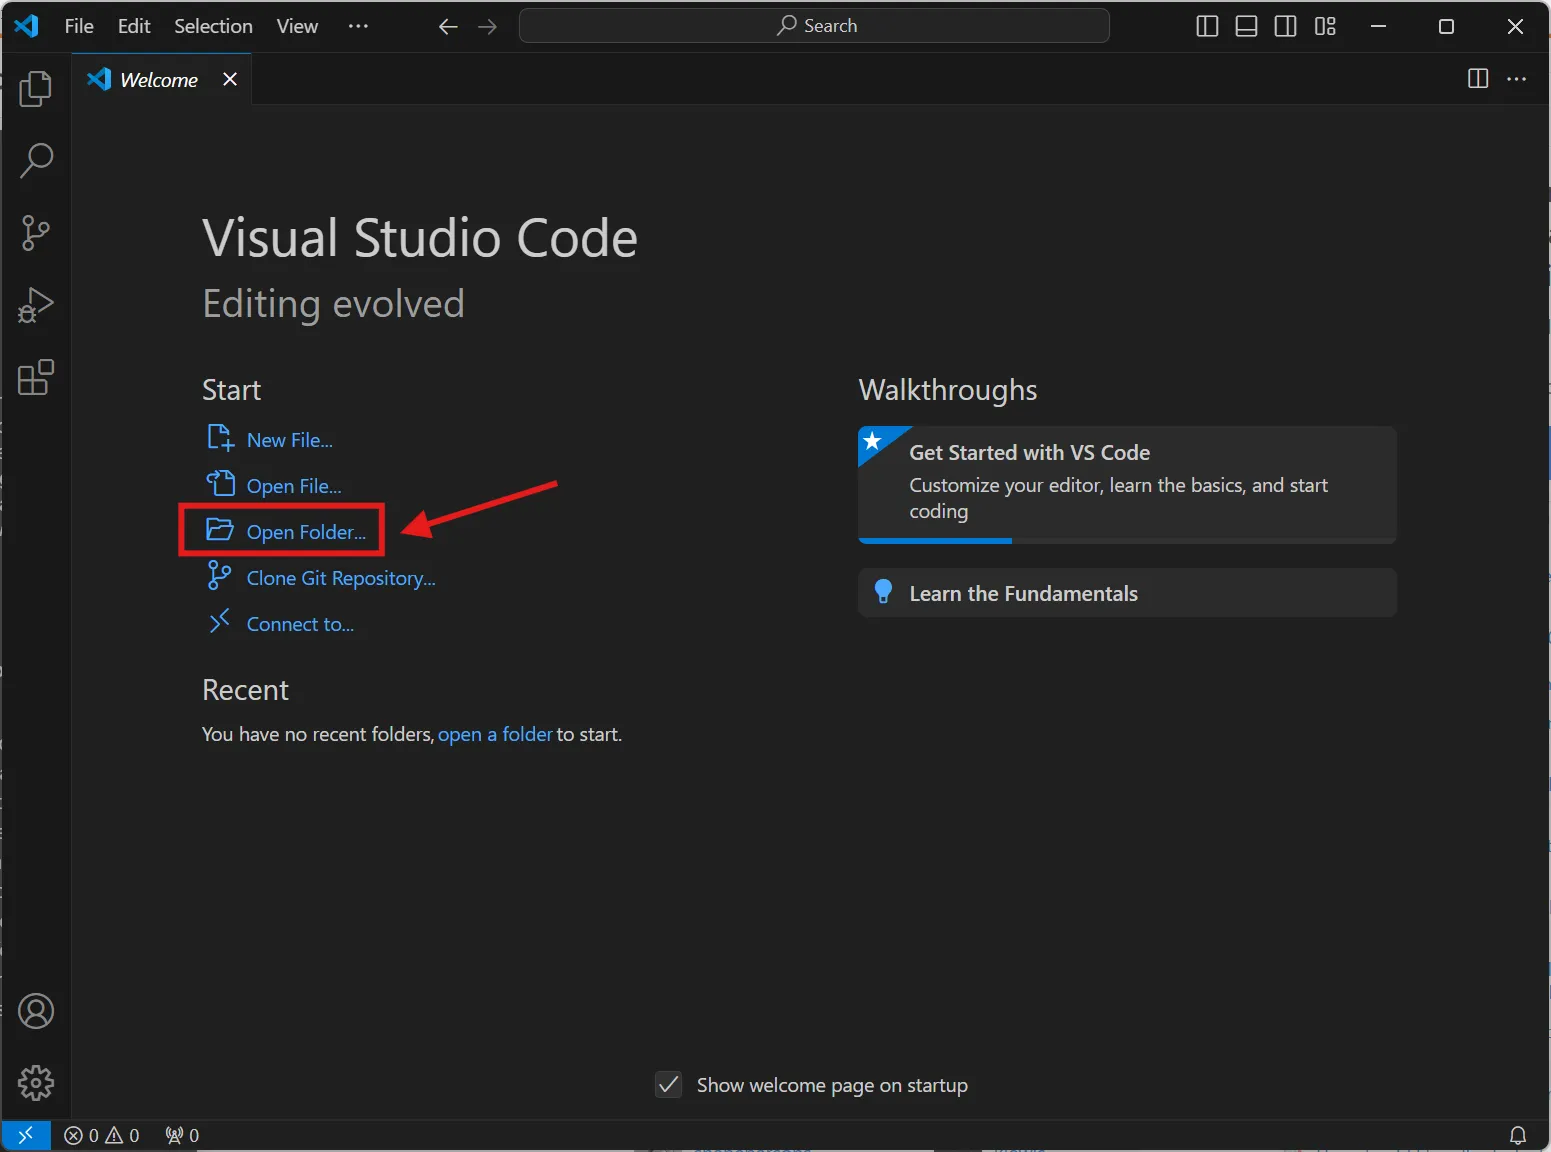
Task: Open the Explorer view in activity bar
Action: tap(36, 89)
